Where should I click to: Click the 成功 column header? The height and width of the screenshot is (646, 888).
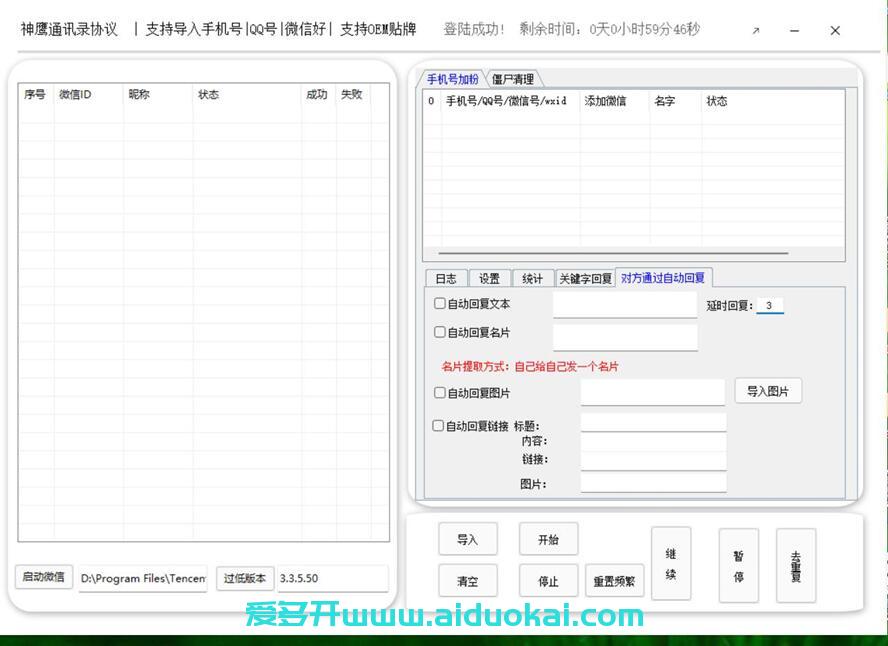point(317,95)
